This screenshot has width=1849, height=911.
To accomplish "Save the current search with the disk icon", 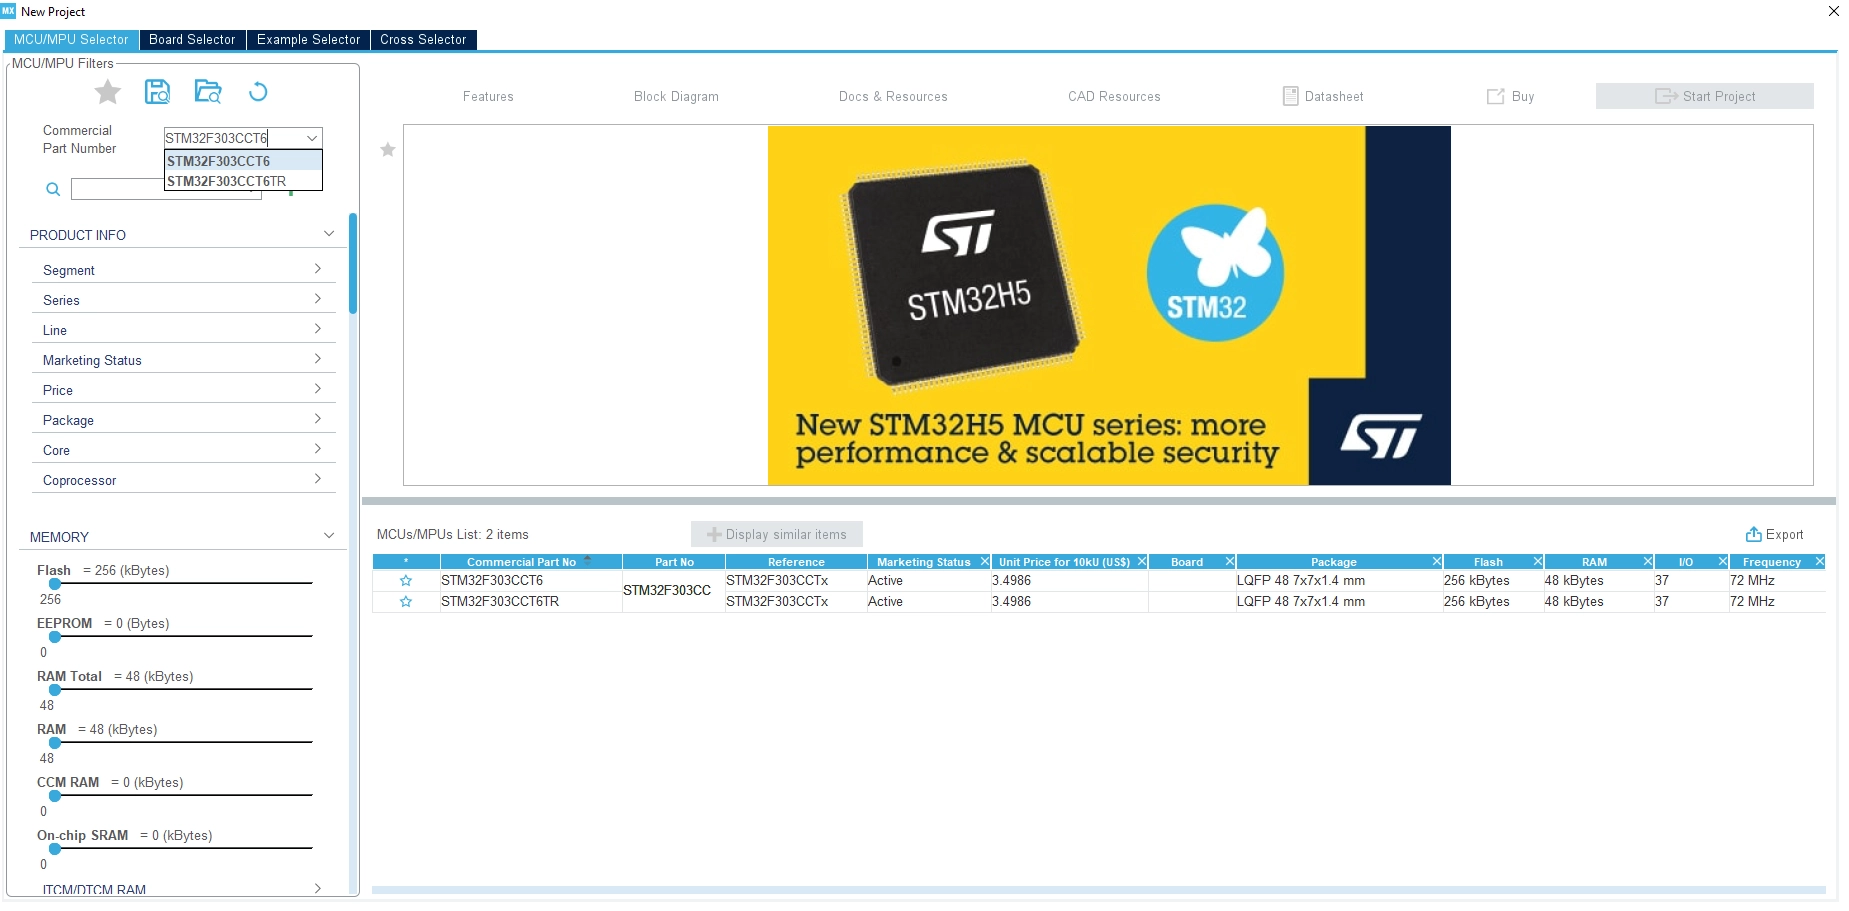I will click(158, 92).
